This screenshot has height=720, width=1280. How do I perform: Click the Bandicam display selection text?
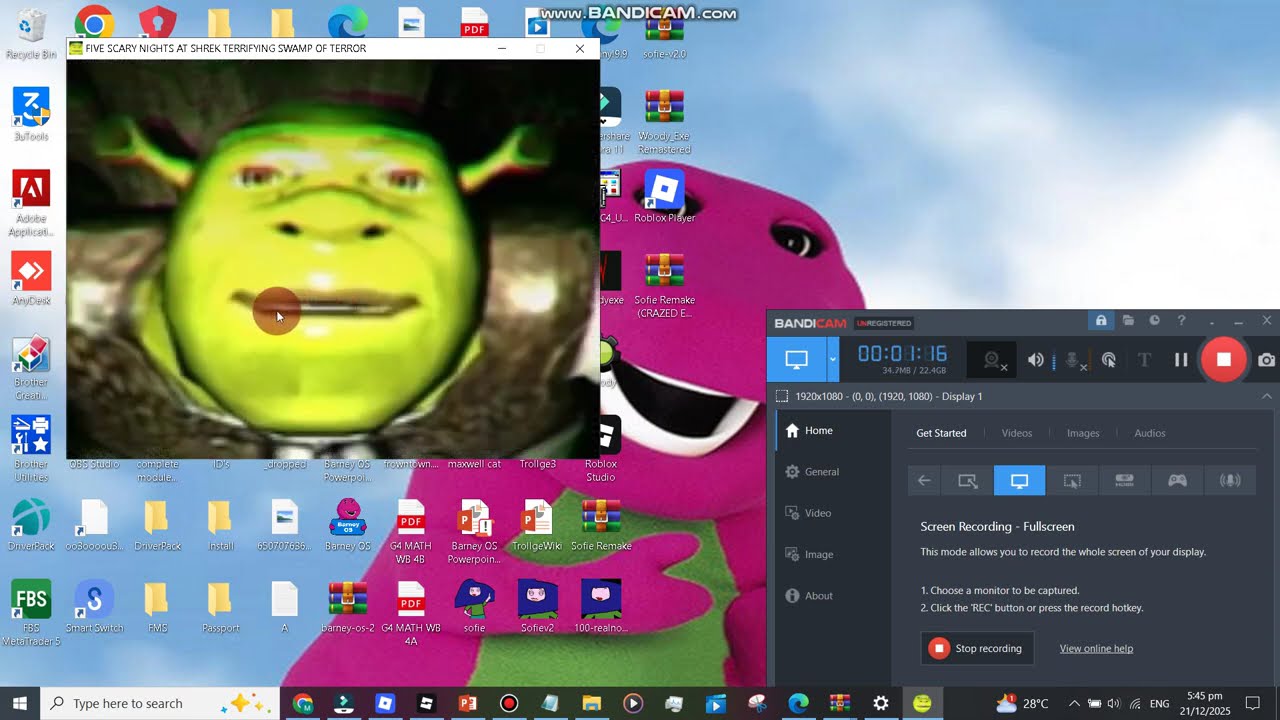pos(889,396)
